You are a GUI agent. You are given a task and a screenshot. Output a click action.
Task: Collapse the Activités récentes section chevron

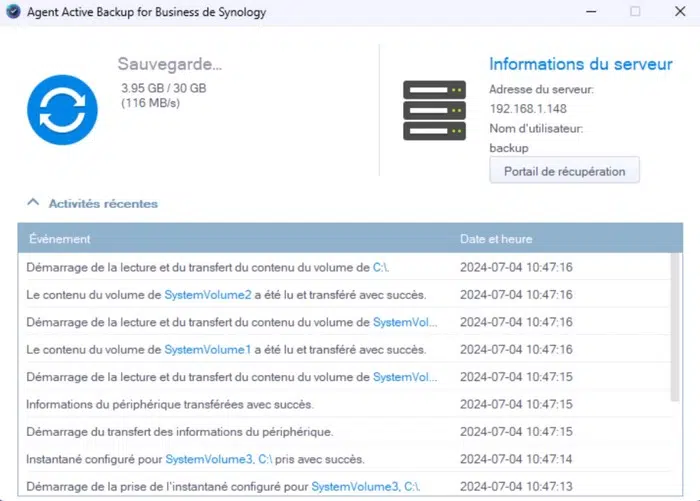pyautogui.click(x=33, y=203)
